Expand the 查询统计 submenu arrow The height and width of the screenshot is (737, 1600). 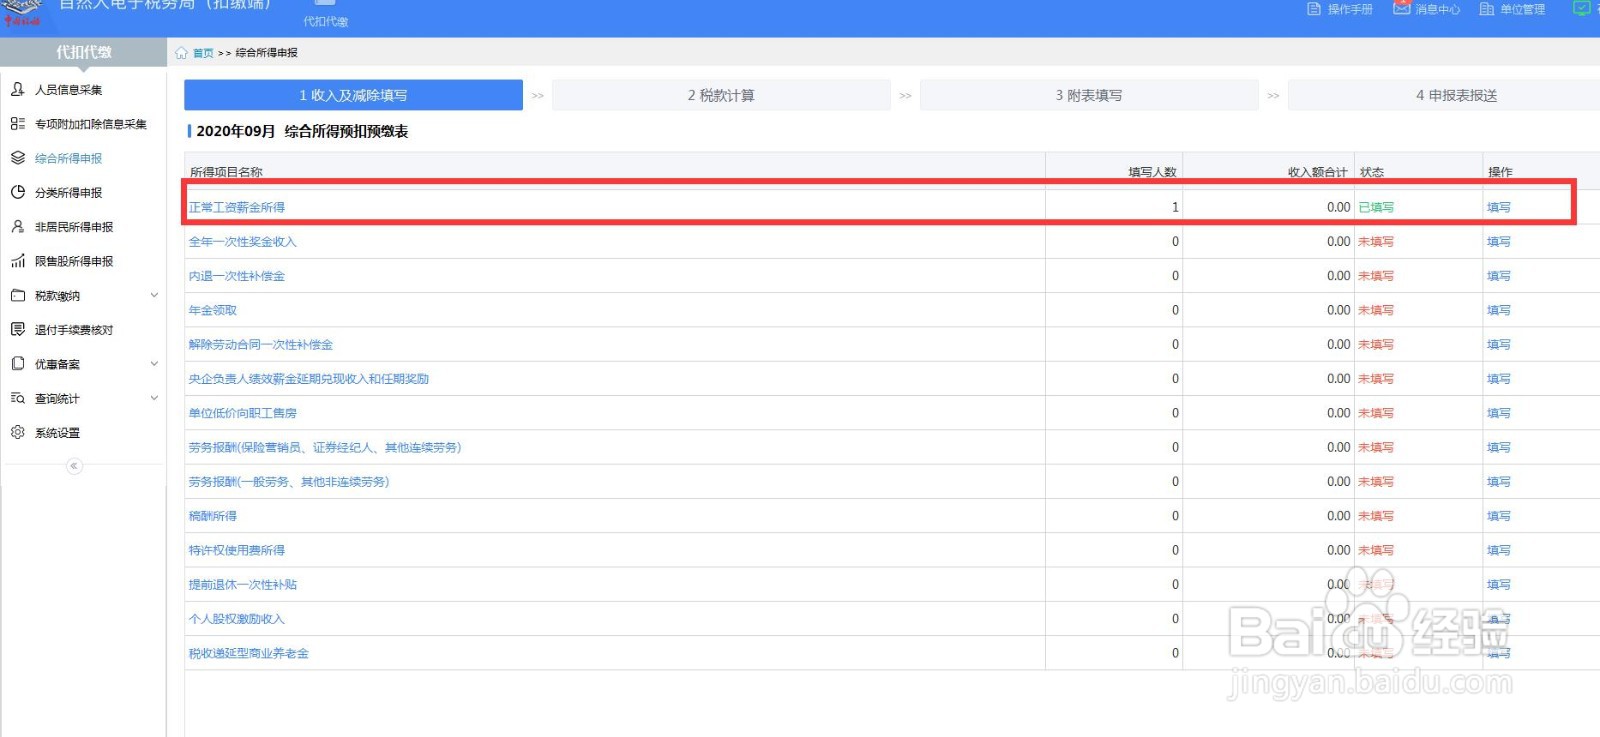[x=154, y=398]
